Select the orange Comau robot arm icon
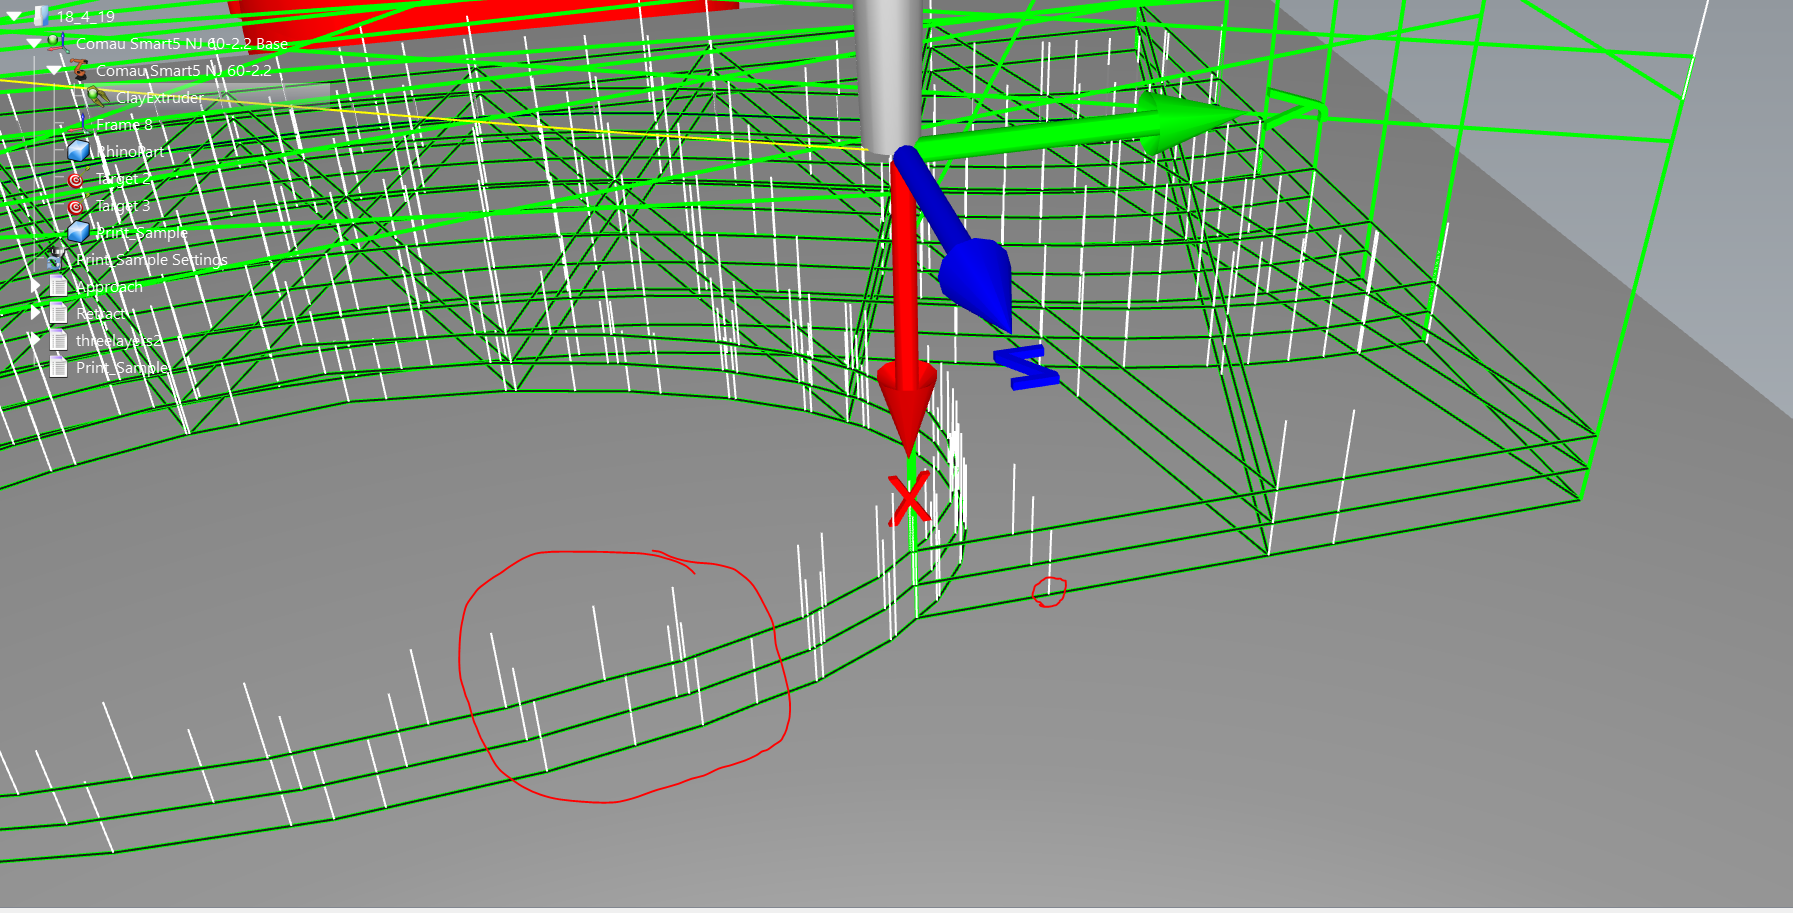 [78, 70]
